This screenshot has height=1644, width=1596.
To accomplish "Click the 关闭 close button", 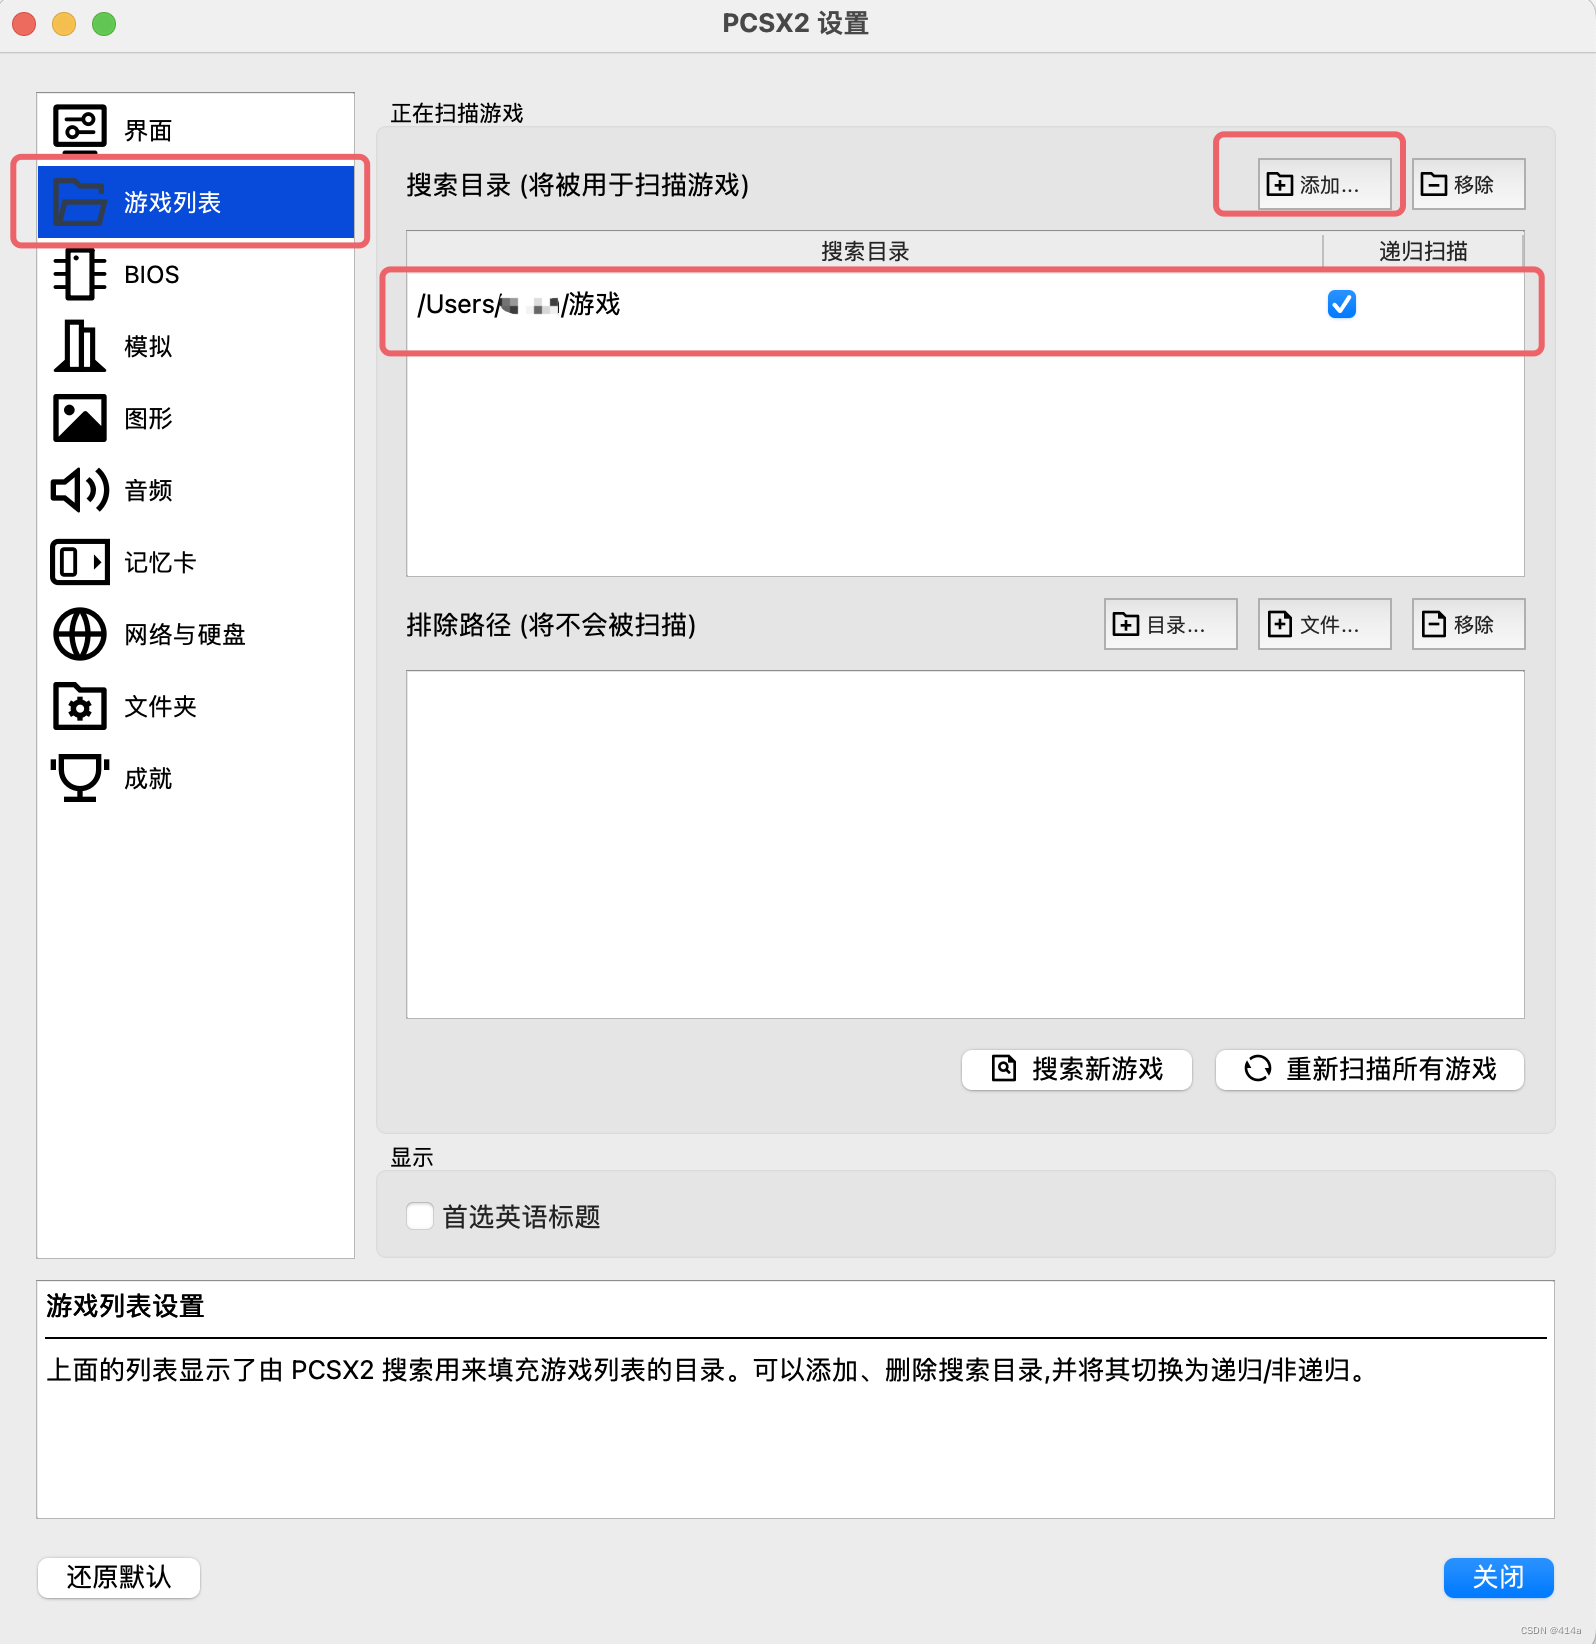I will coord(1498,1577).
